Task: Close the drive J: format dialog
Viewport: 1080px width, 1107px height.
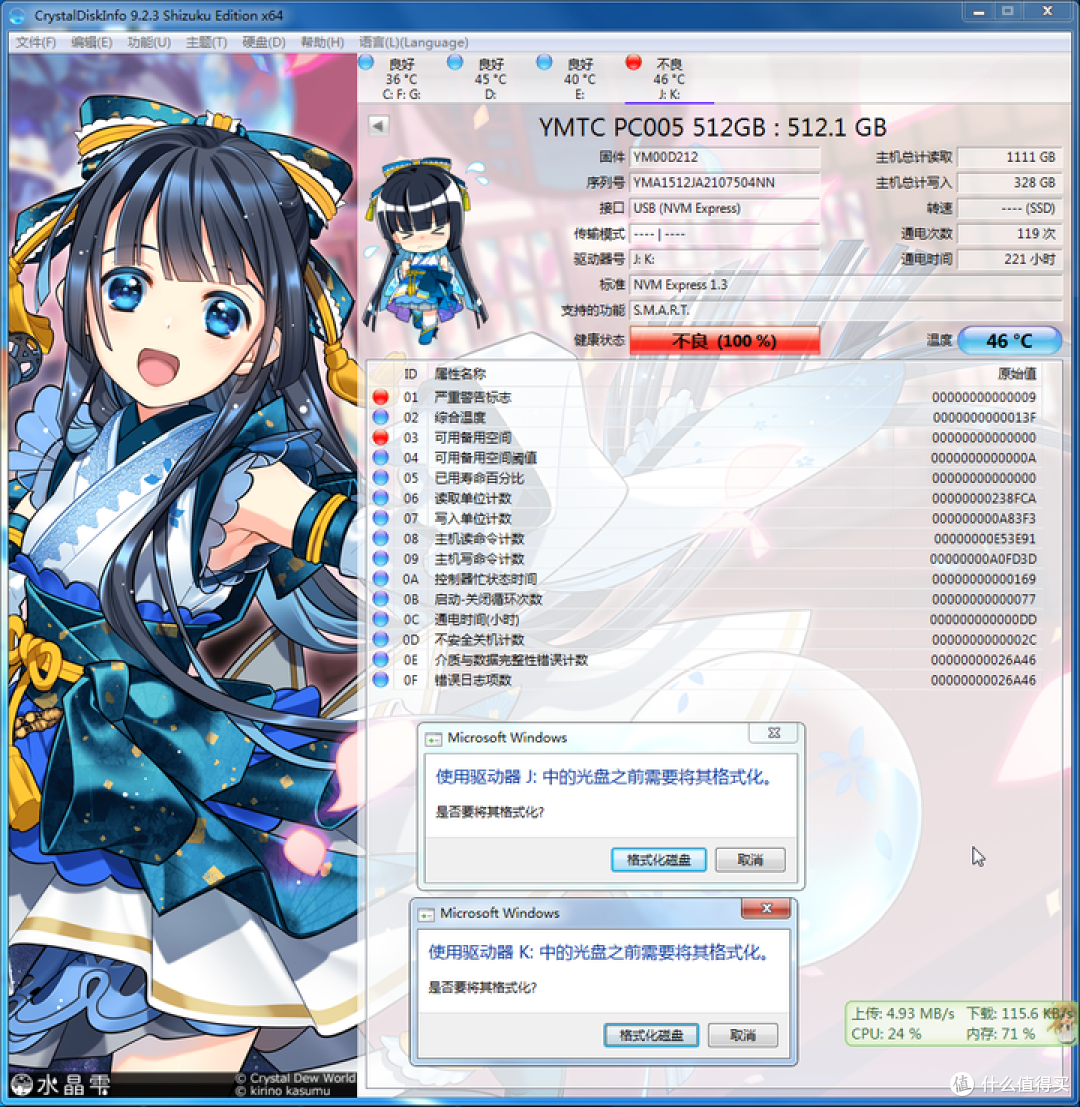Action: (774, 733)
